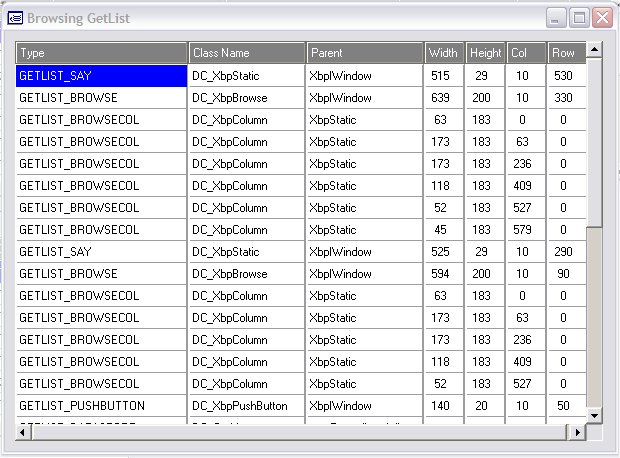The image size is (620, 458).
Task: Maximize the Browsing GetList window
Action: click(580, 18)
